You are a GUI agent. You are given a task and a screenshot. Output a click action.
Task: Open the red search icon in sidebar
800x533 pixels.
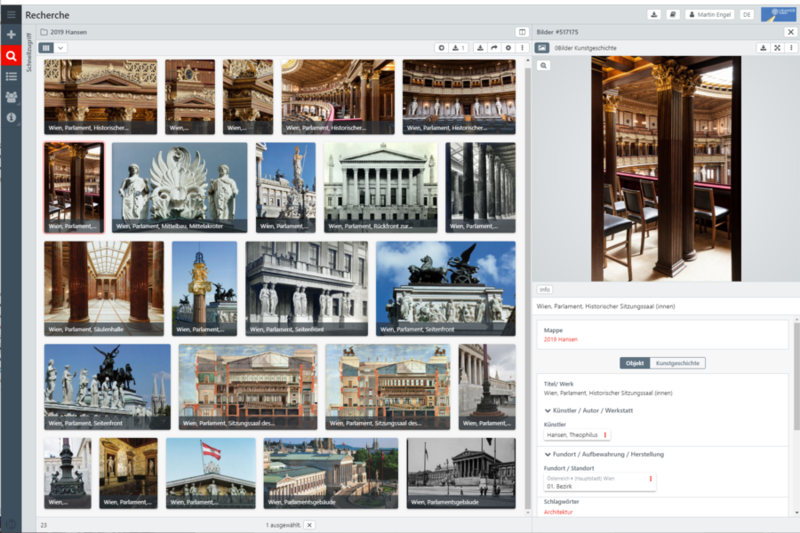point(11,56)
